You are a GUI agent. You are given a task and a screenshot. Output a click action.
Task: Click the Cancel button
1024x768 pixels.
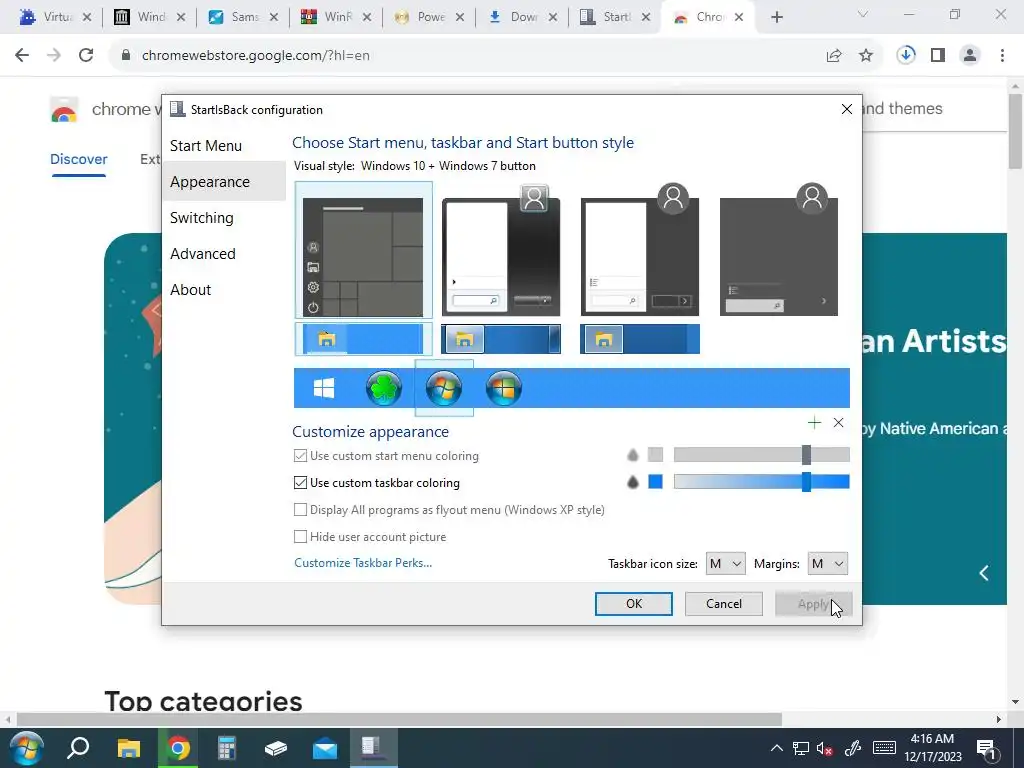(724, 603)
